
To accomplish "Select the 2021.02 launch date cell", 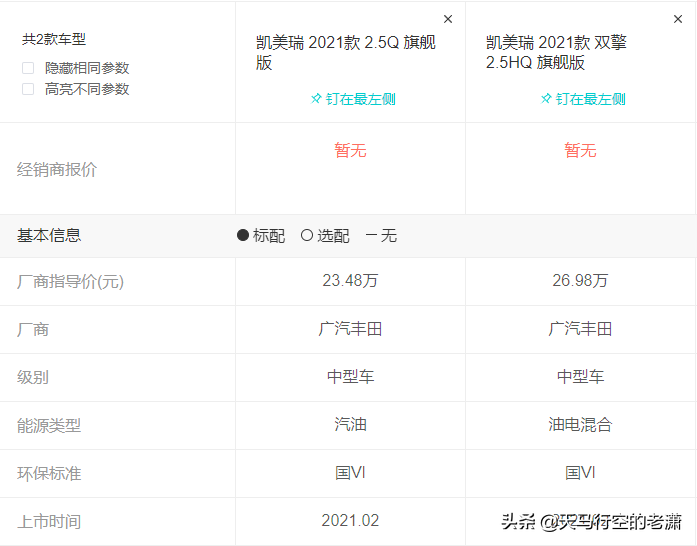I will 350,521.
